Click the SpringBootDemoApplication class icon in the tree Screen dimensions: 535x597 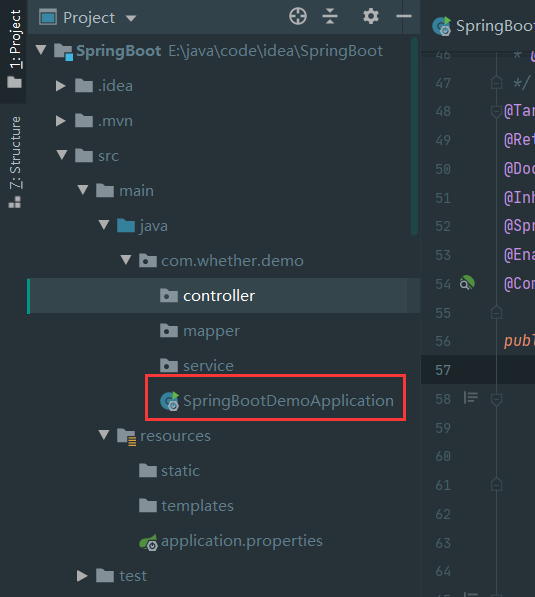(x=169, y=401)
